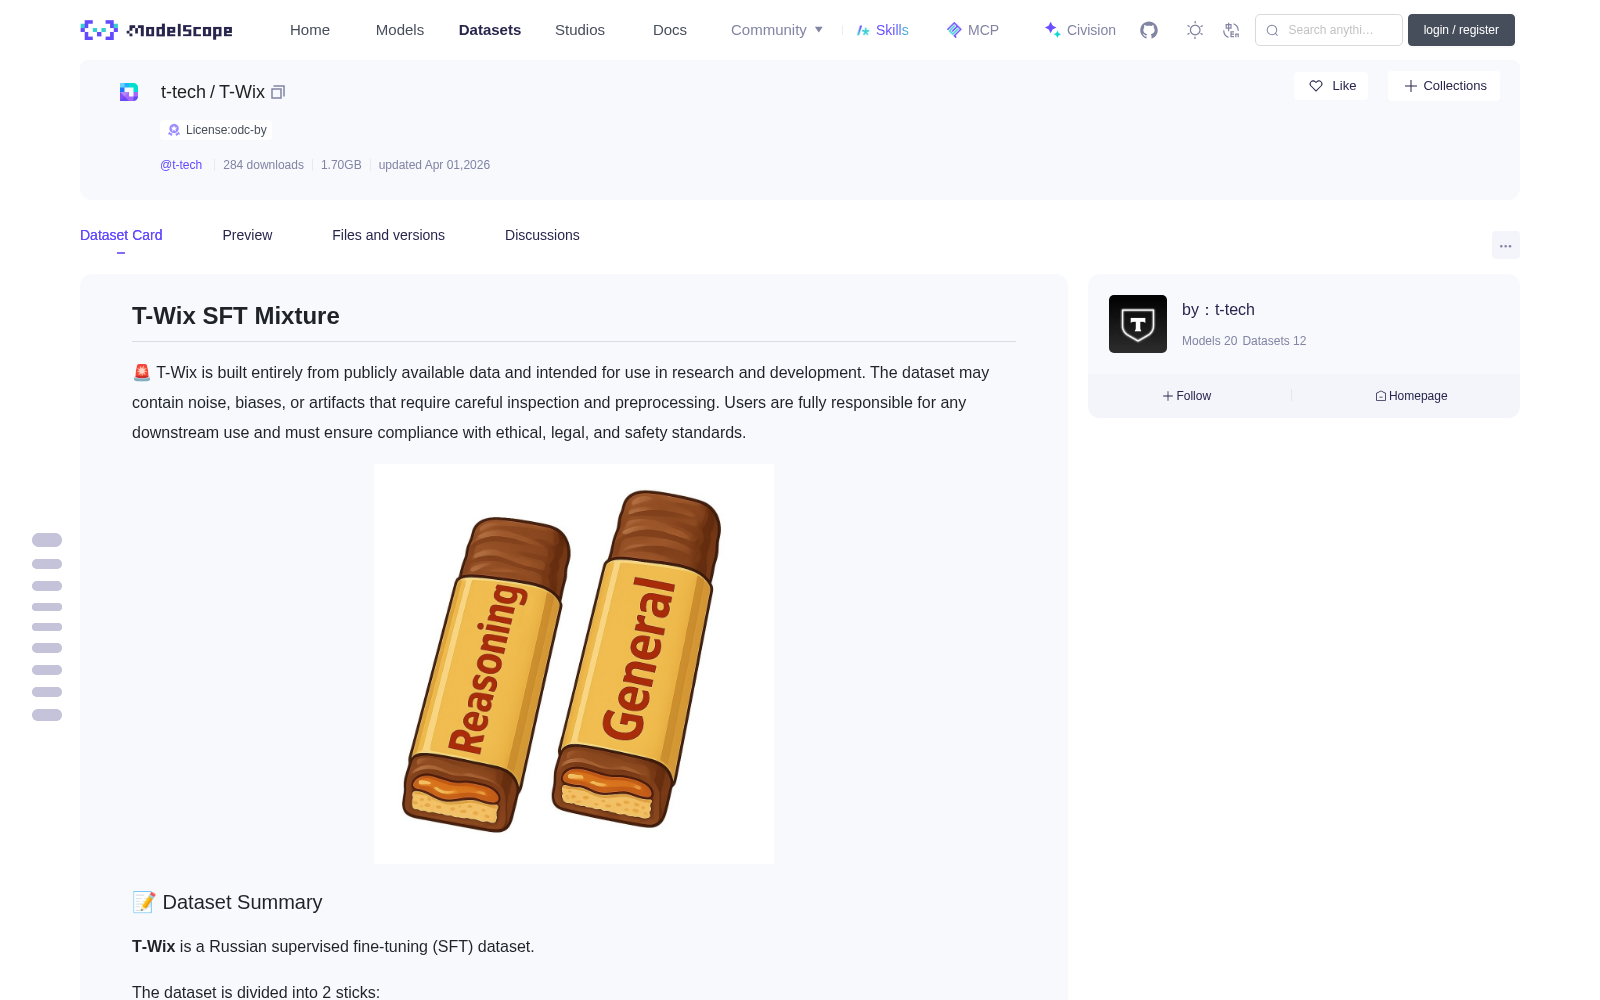Add dataset to Collections
Image resolution: width=1600 pixels, height=1000 pixels.
pos(1444,86)
